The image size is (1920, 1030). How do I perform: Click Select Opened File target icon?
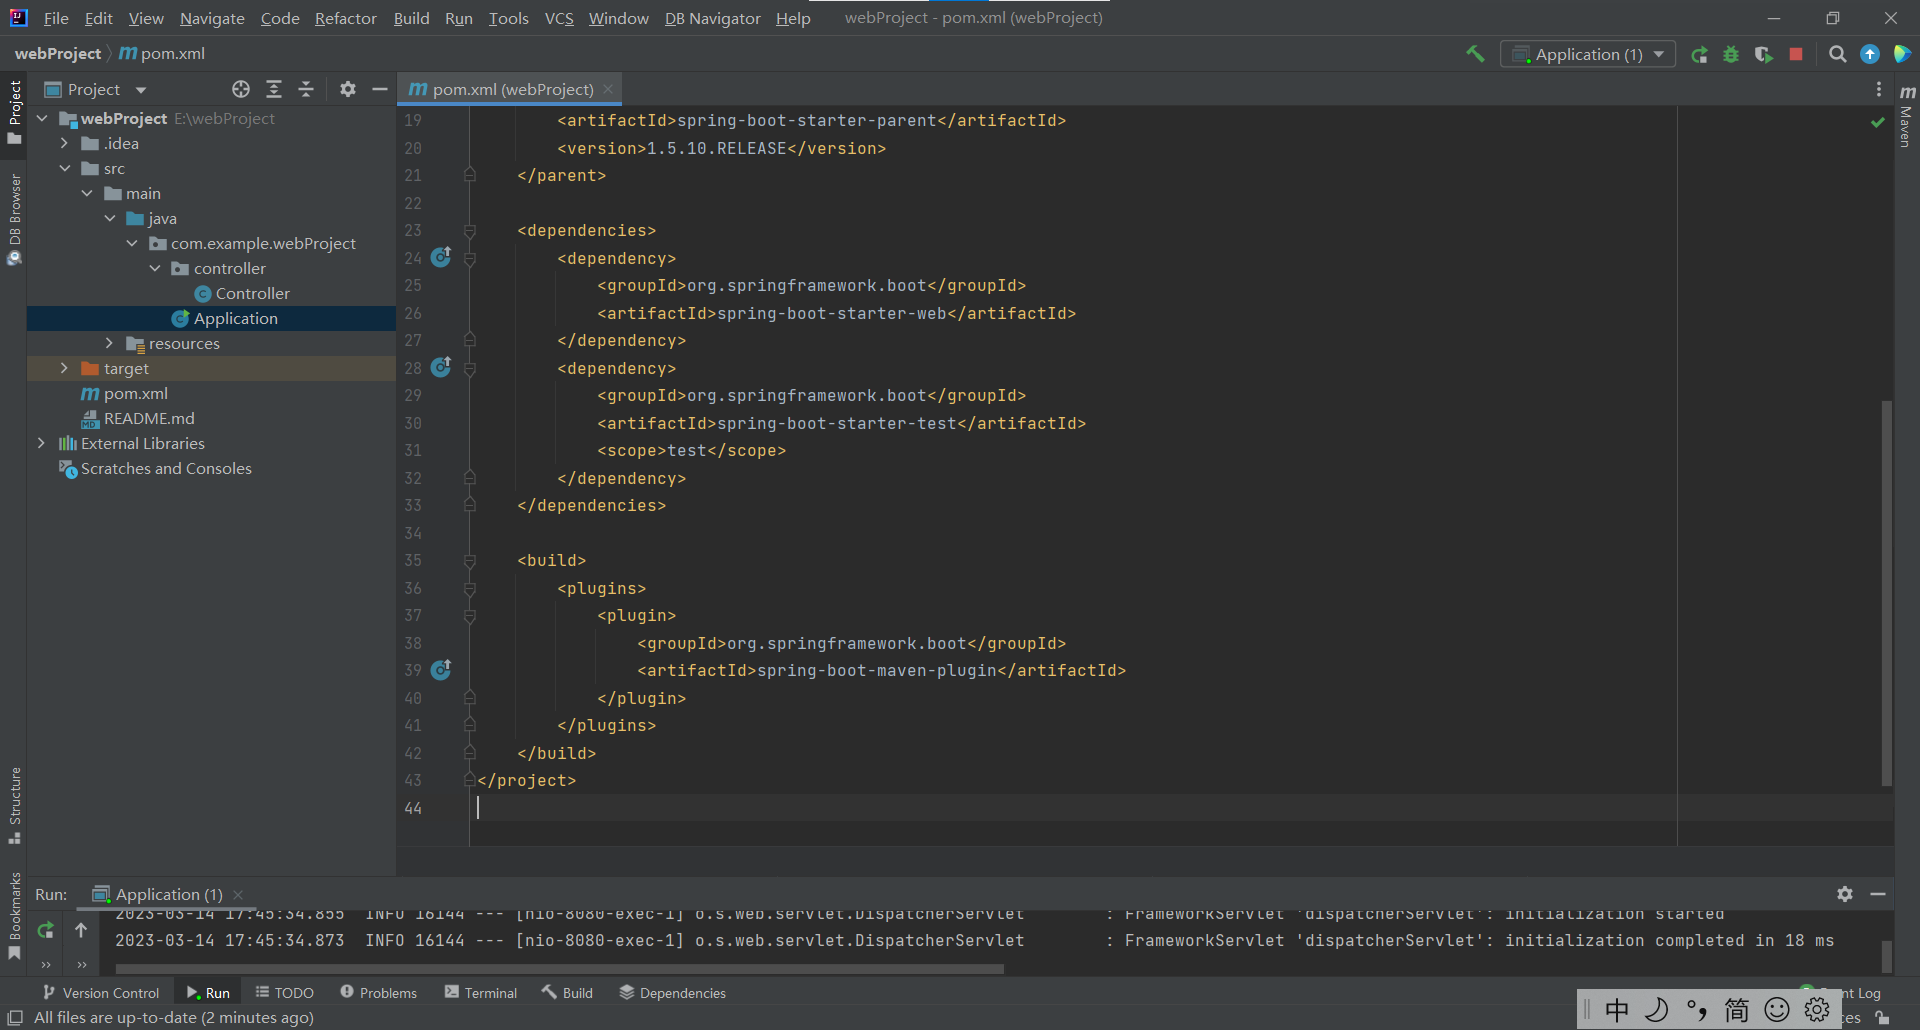241,90
